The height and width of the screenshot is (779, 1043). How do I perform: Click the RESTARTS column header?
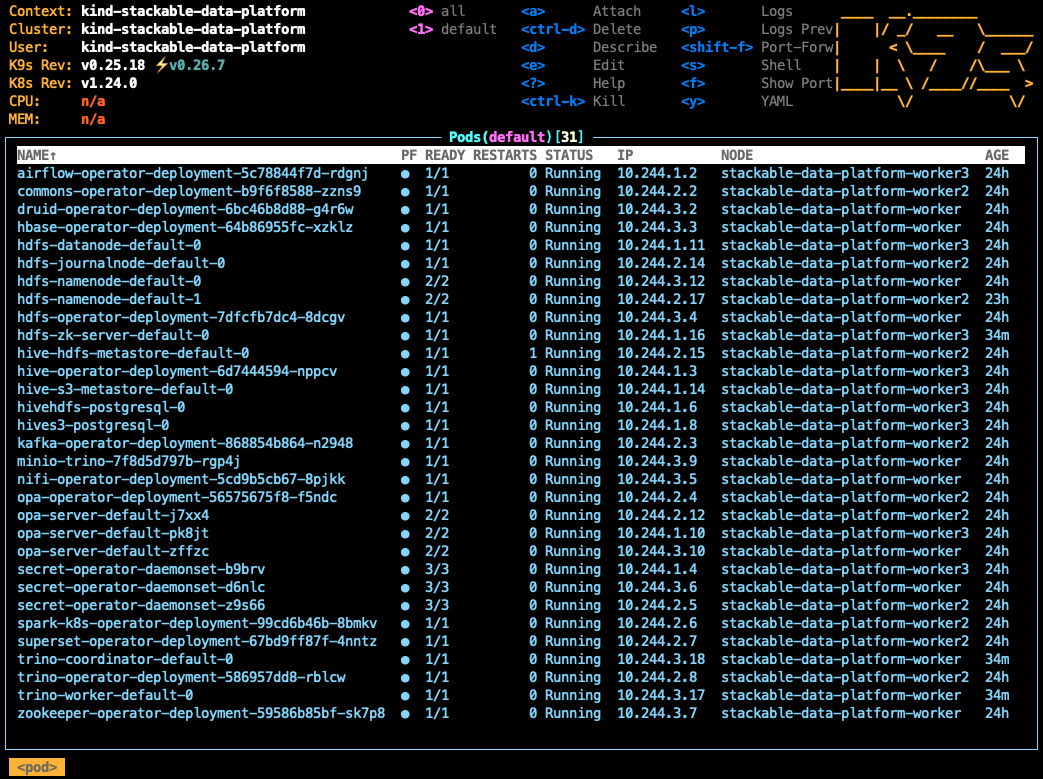tap(505, 155)
